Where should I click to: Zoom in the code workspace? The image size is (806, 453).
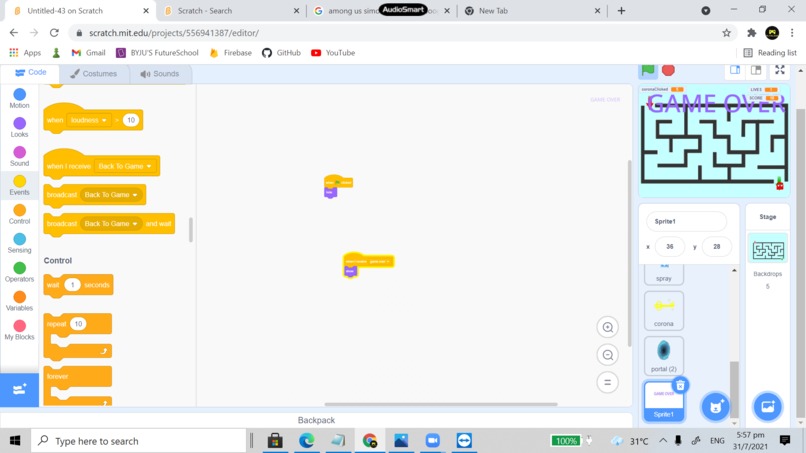(608, 327)
